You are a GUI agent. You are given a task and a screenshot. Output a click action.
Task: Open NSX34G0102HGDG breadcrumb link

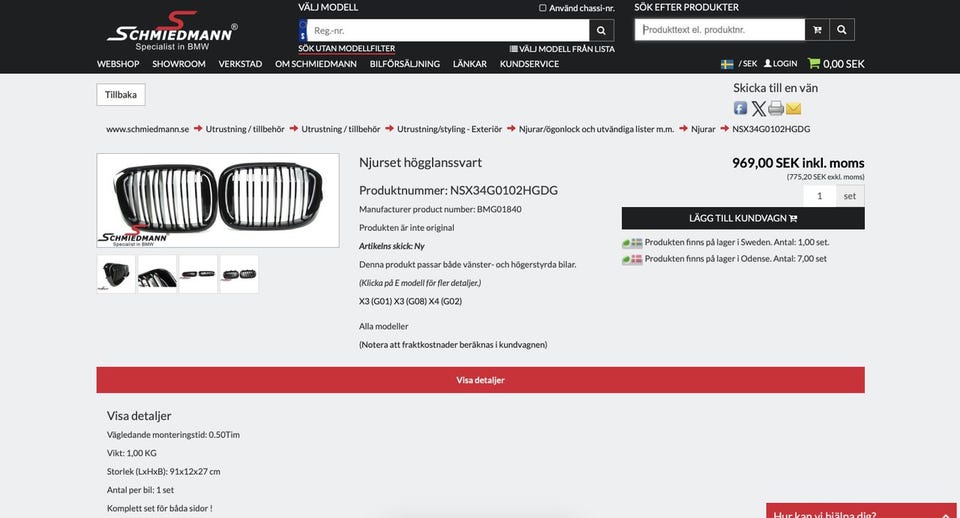[x=771, y=129]
